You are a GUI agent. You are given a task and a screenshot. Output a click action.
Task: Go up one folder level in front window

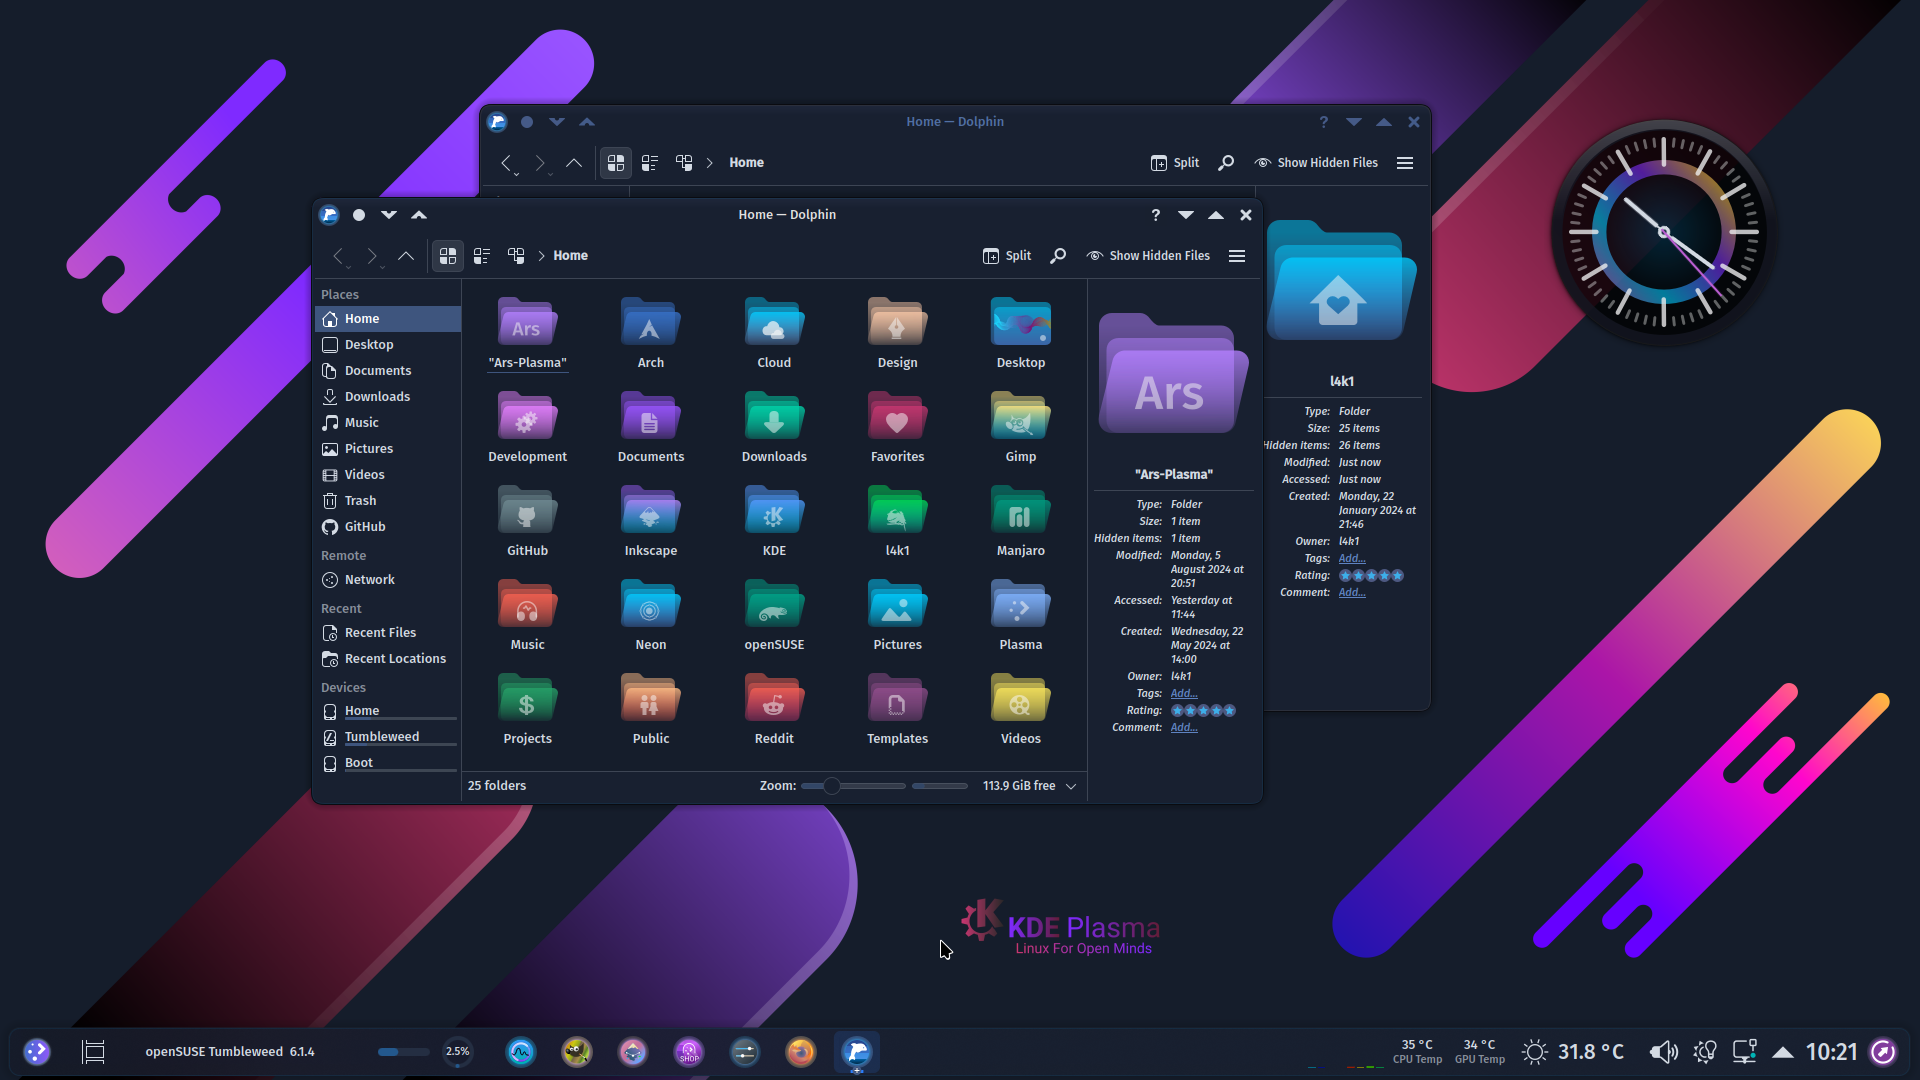(406, 256)
